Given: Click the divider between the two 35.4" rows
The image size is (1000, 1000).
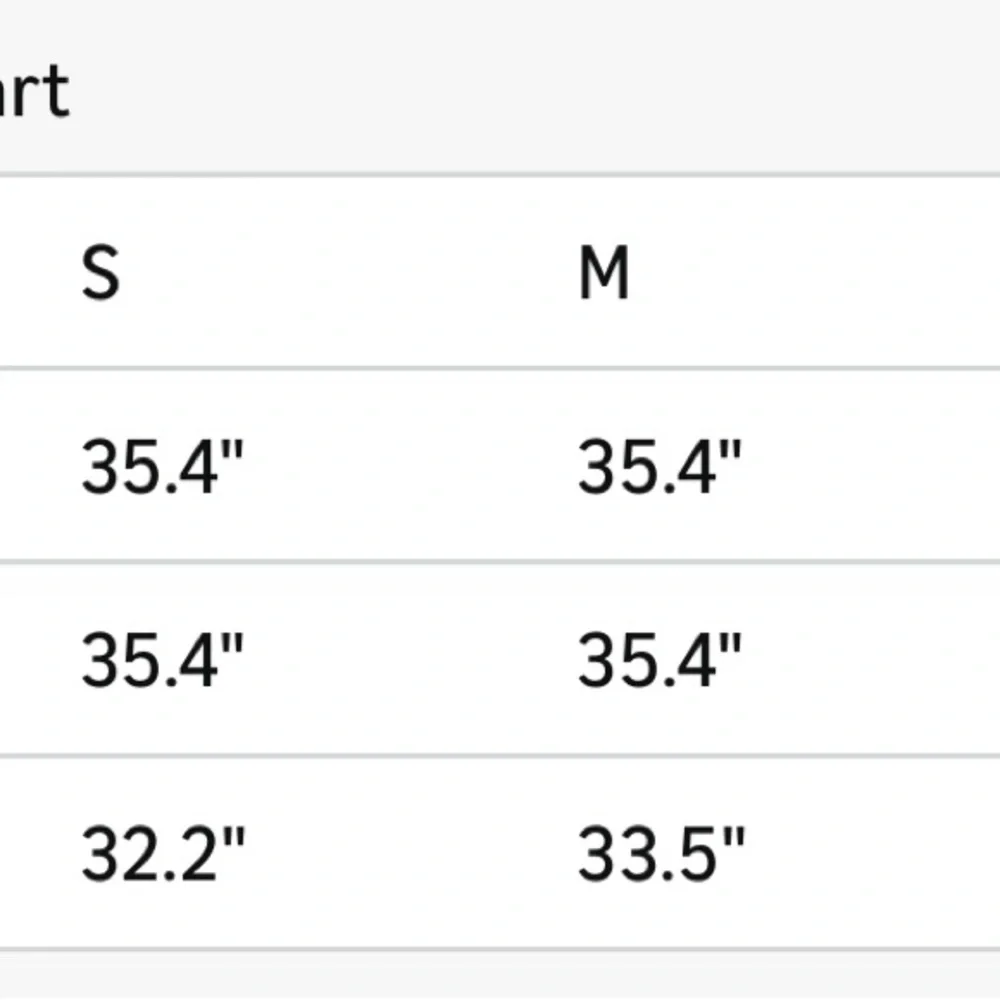Looking at the screenshot, I should [x=500, y=562].
